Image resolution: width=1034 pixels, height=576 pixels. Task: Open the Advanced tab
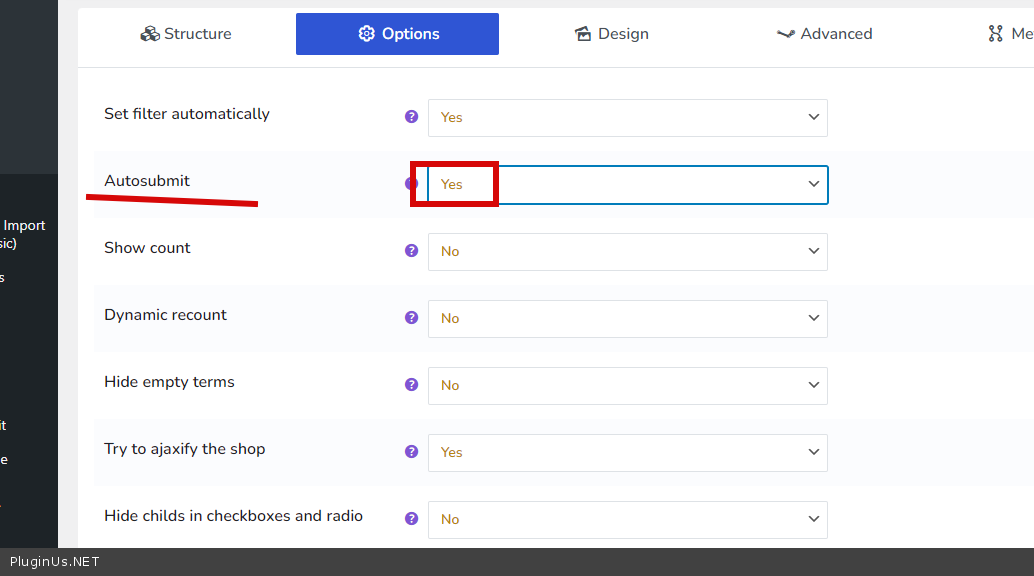(824, 34)
